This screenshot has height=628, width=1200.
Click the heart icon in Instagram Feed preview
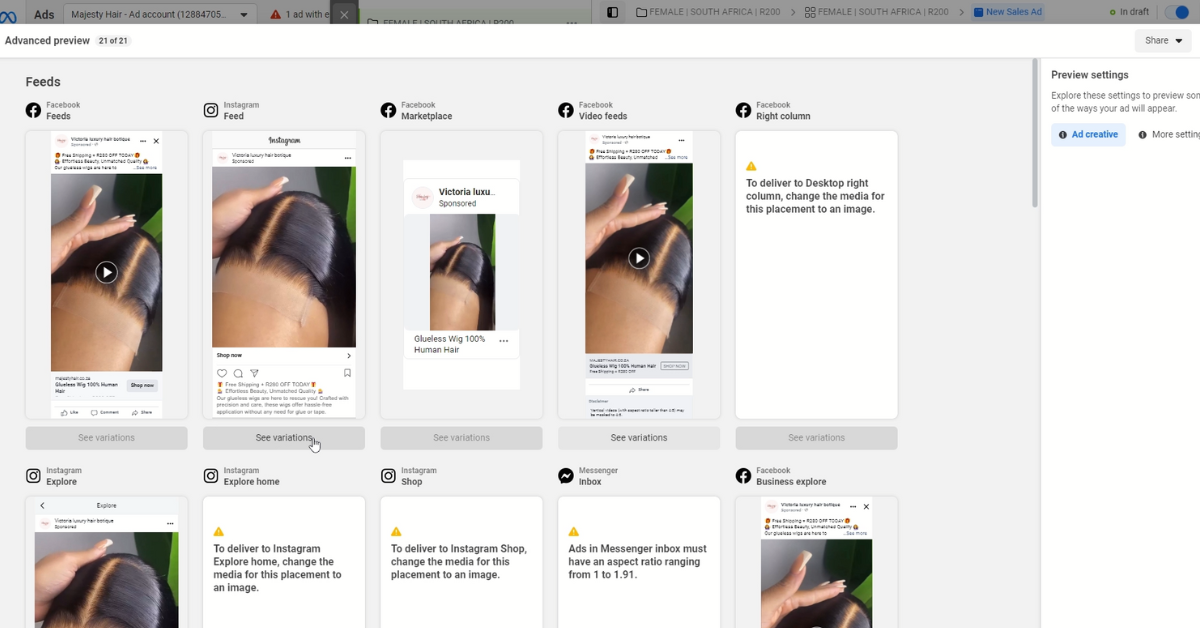221,373
